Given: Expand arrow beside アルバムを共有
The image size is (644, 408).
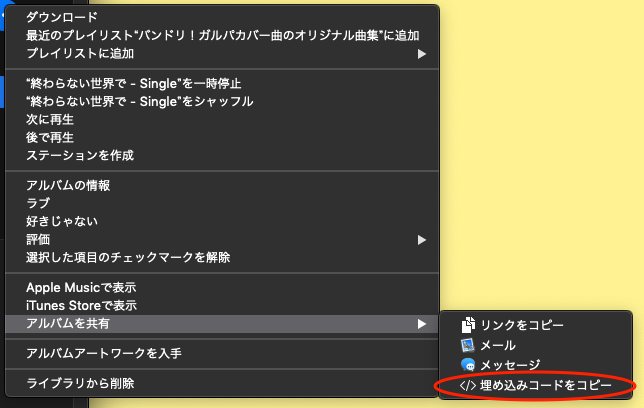Looking at the screenshot, I should pos(422,324).
